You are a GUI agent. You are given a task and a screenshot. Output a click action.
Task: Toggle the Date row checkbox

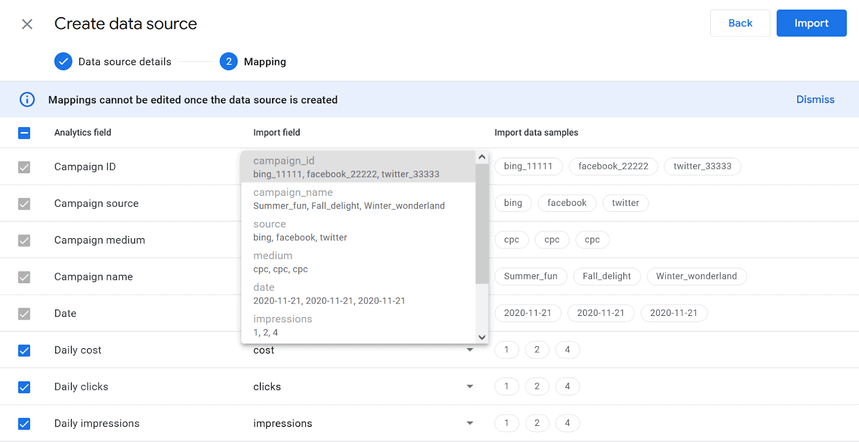point(24,314)
